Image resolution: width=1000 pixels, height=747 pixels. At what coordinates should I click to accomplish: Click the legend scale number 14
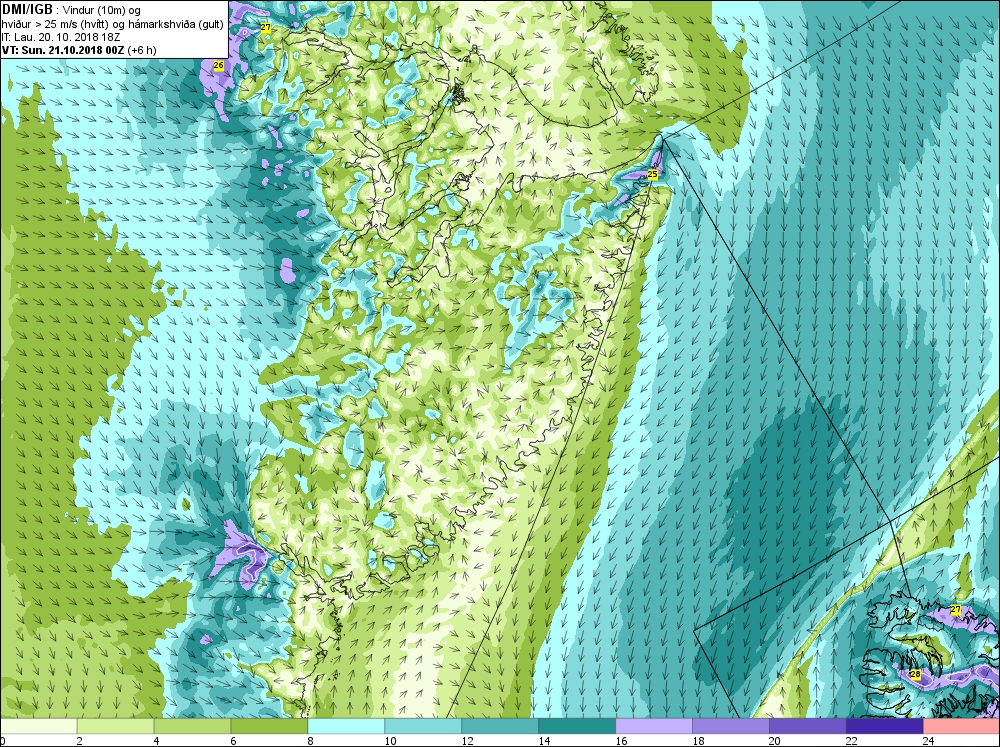(543, 741)
